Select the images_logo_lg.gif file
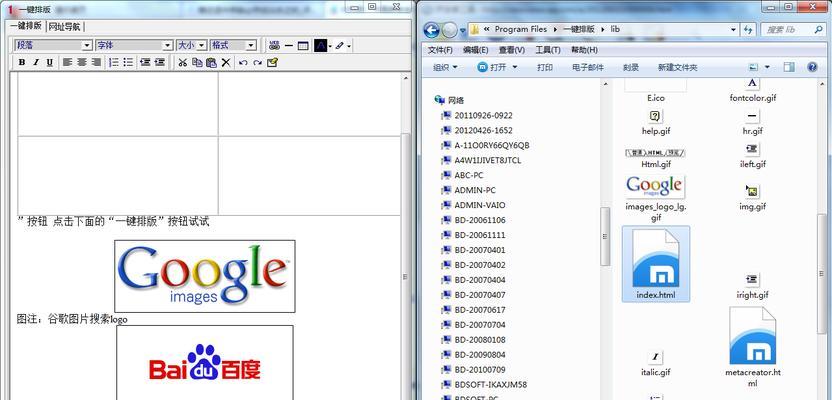 pyautogui.click(x=656, y=198)
